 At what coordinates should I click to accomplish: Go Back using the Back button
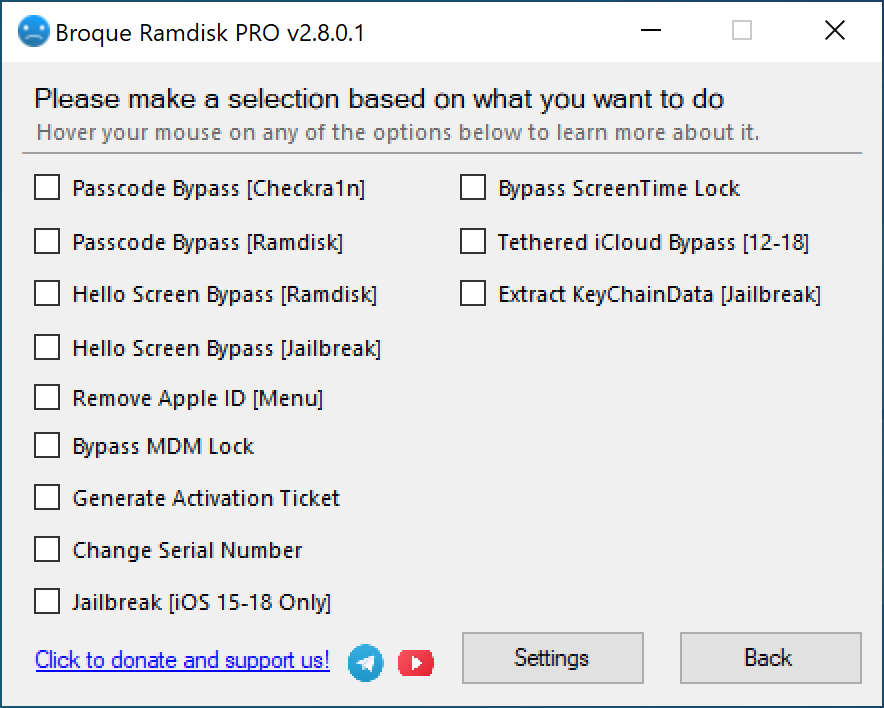pos(771,658)
